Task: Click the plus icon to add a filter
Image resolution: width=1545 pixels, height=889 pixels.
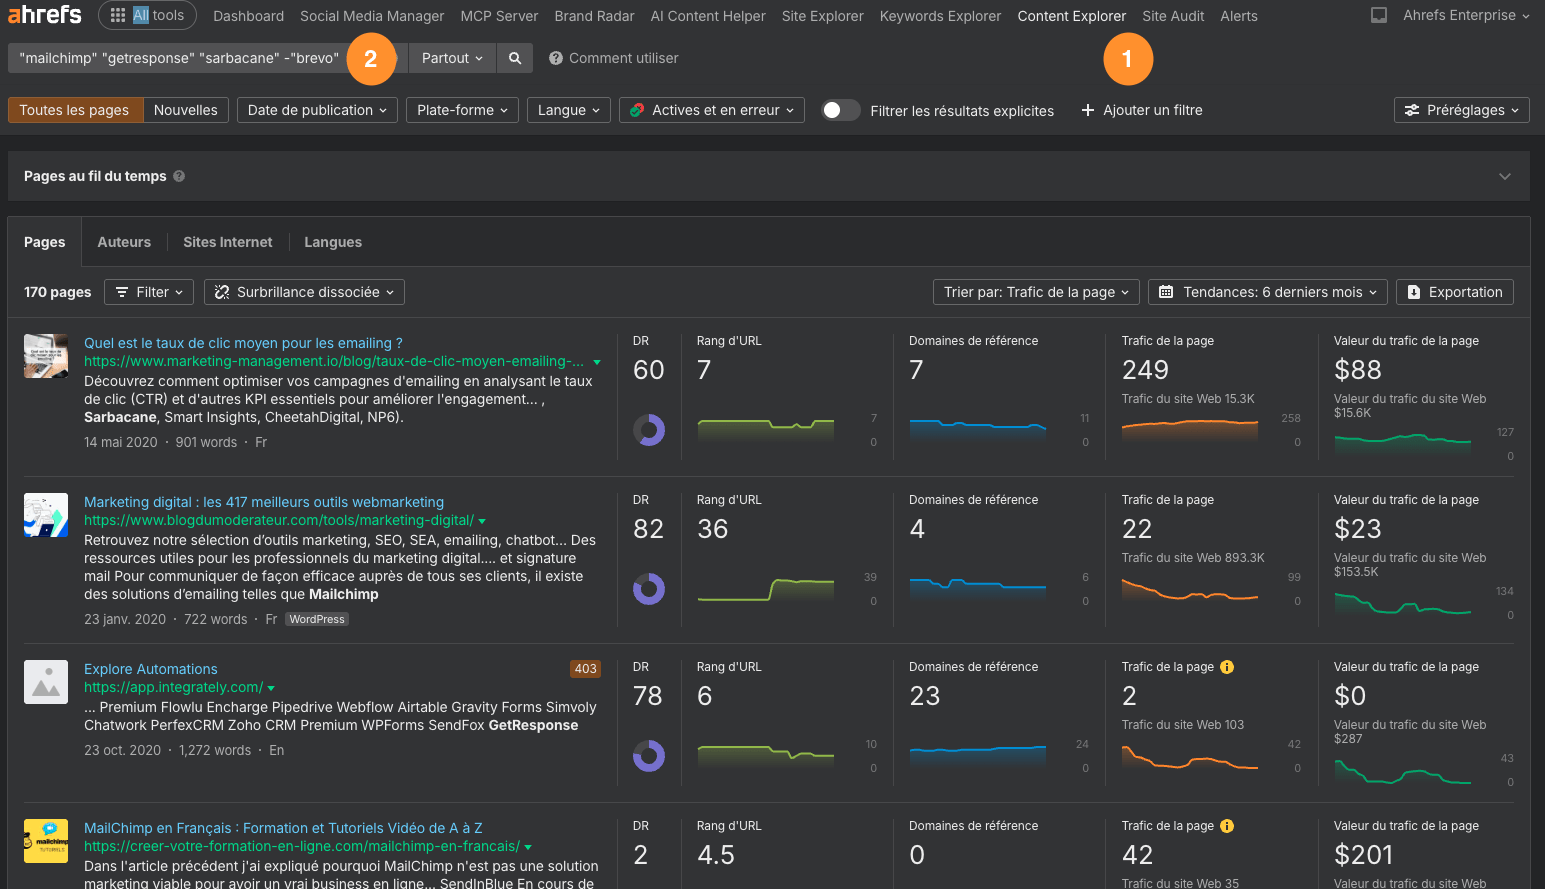Action: click(x=1088, y=110)
